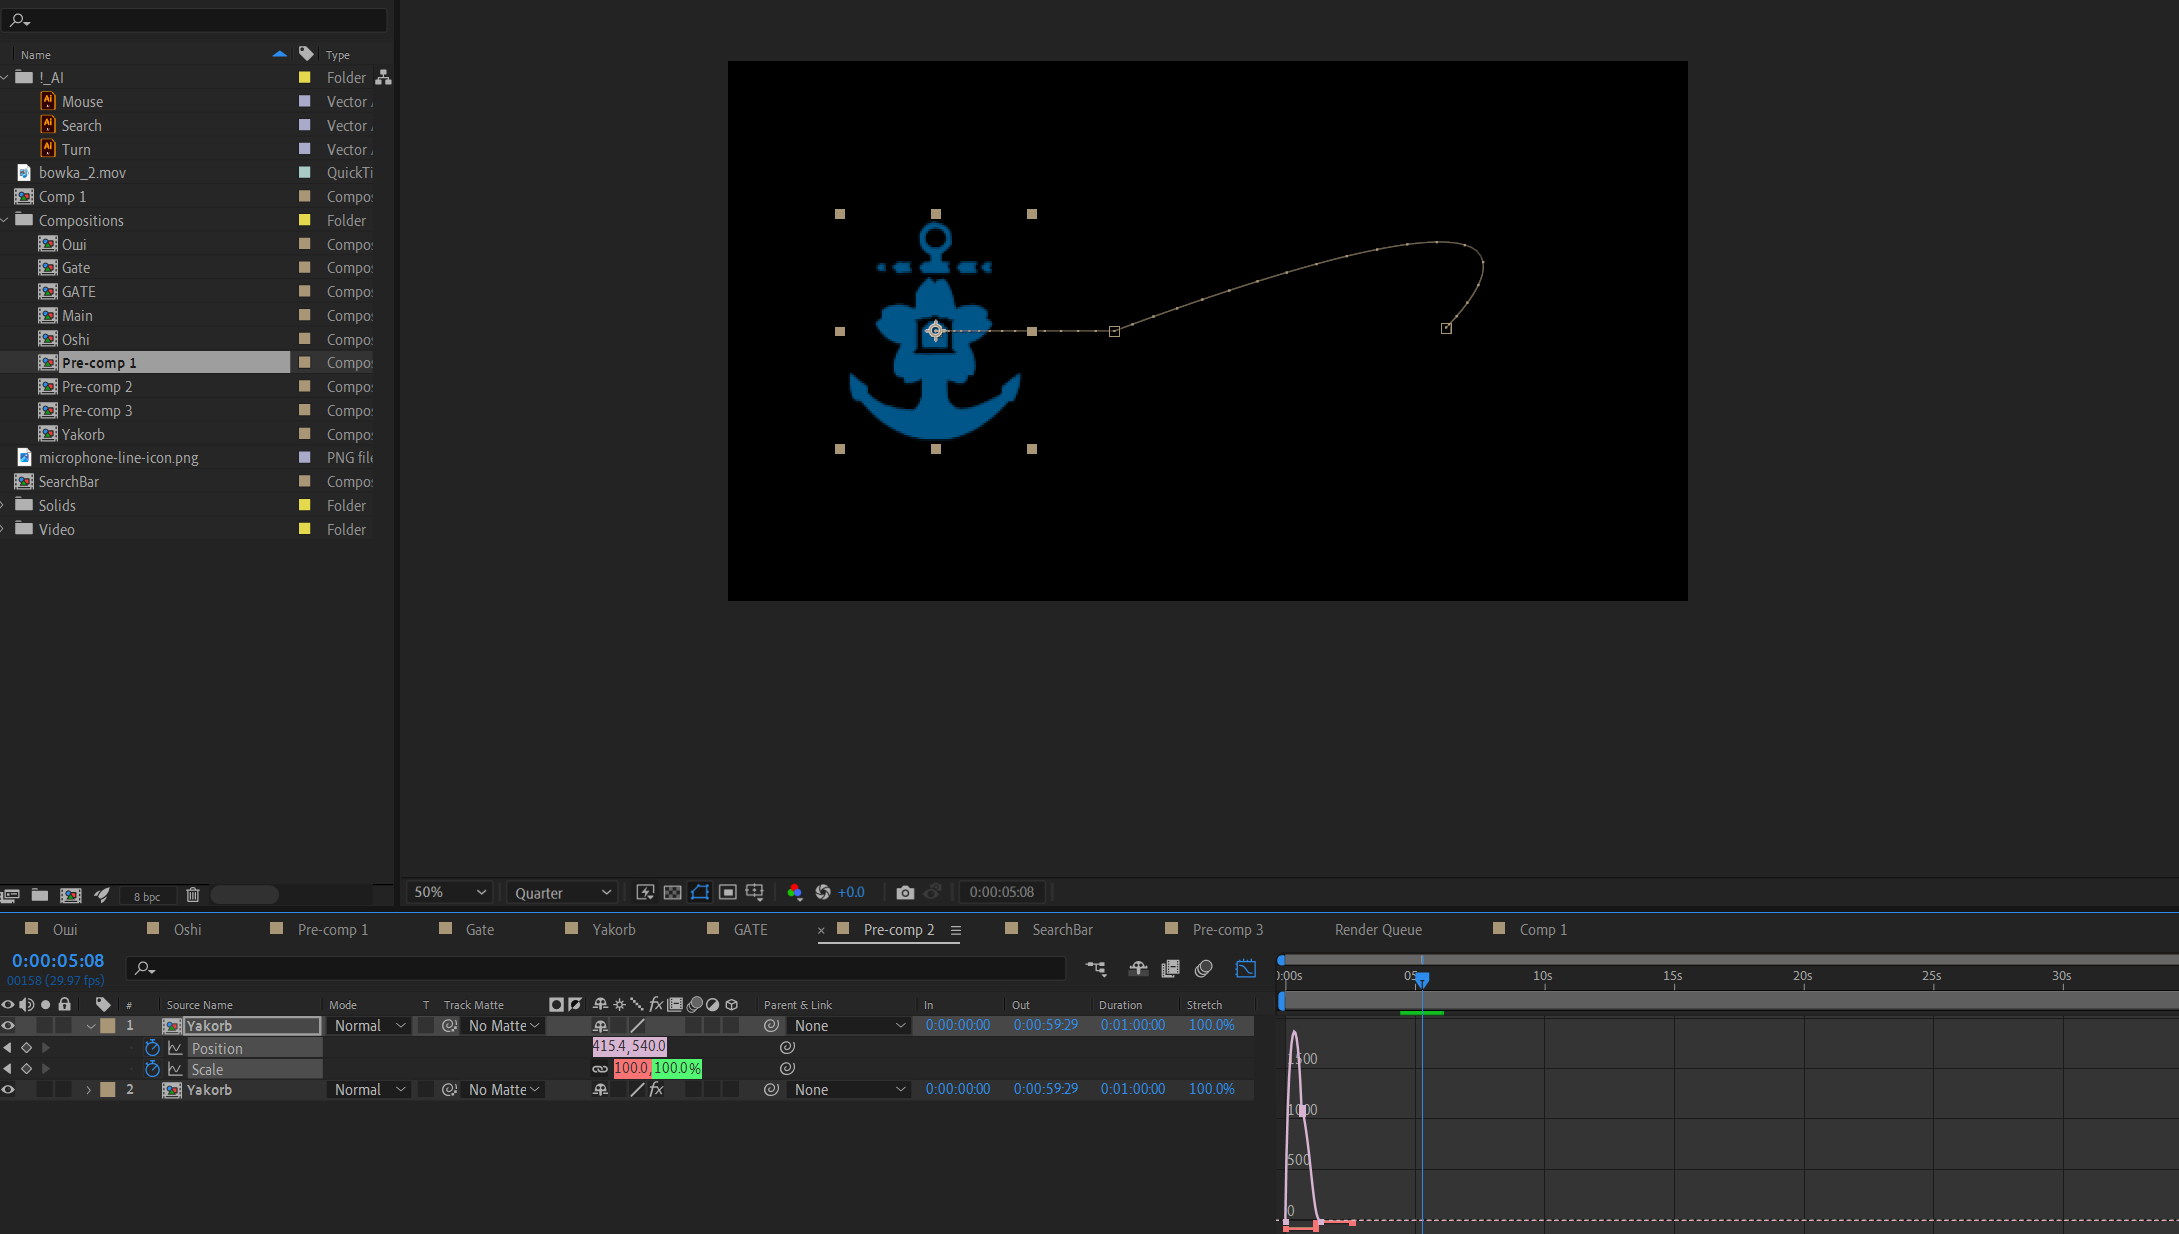Screen dimensions: 2179x1234
Task: Toggle transparency grid in viewer
Action: click(x=673, y=892)
